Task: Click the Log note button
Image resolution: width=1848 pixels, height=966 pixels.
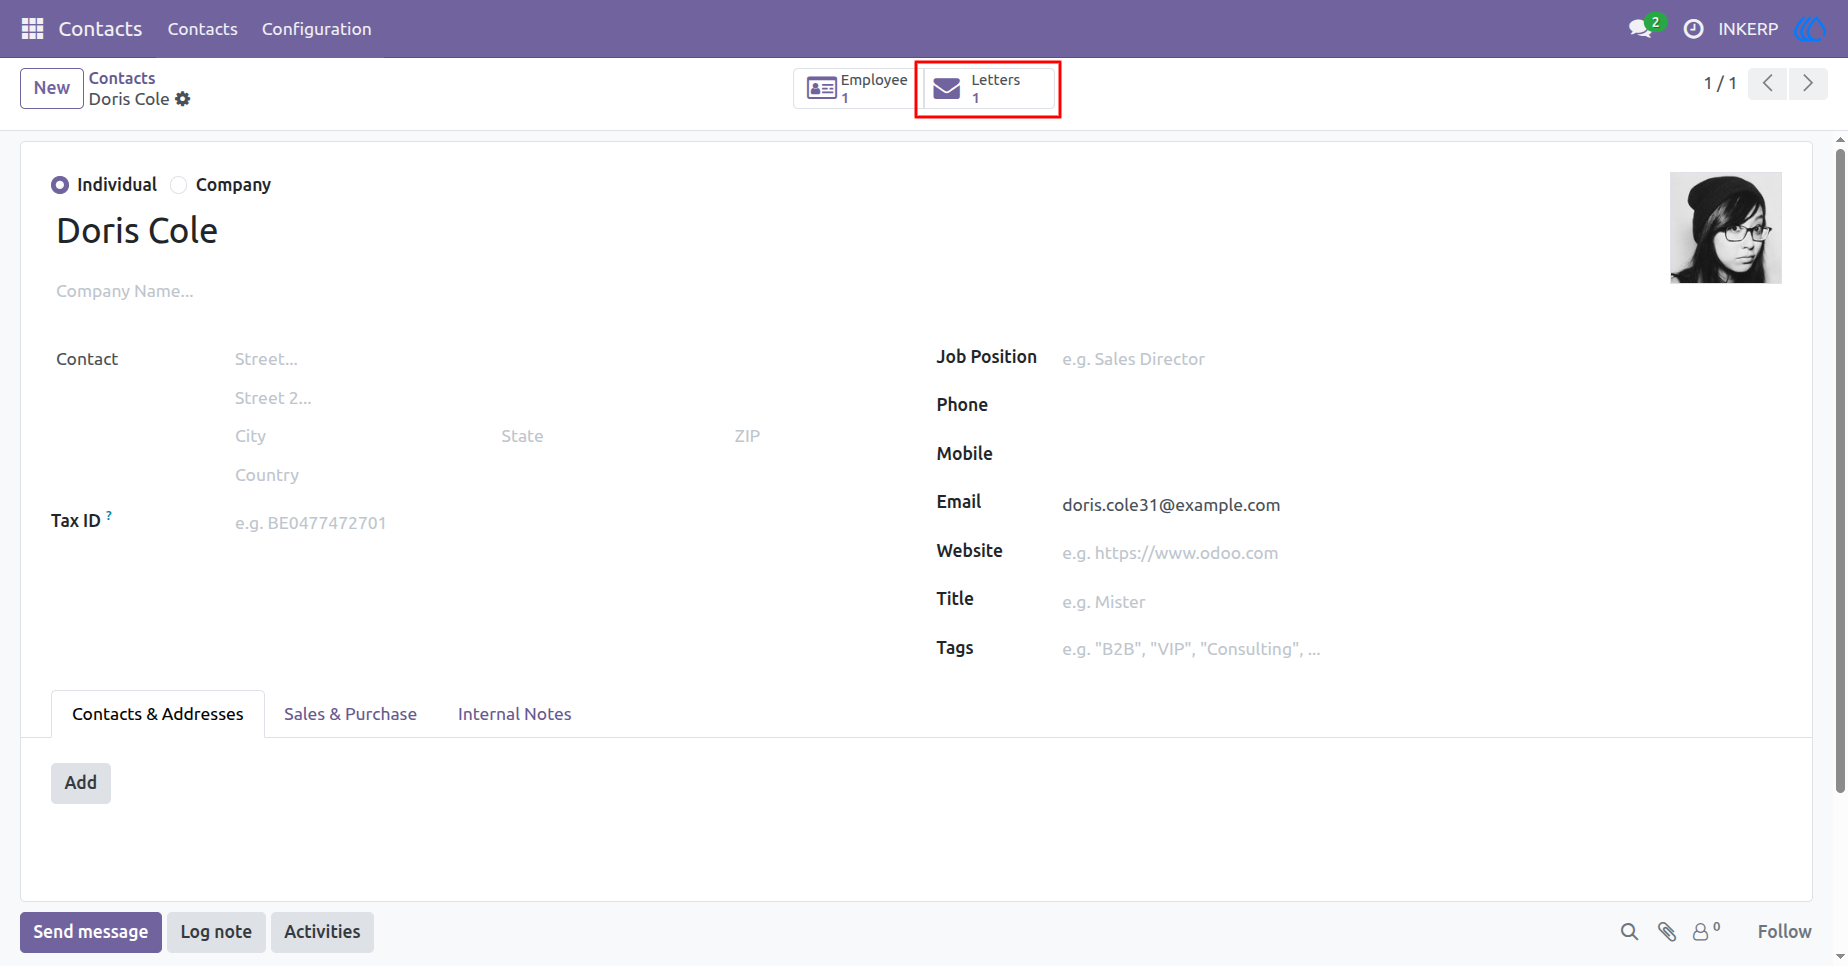Action: tap(216, 932)
